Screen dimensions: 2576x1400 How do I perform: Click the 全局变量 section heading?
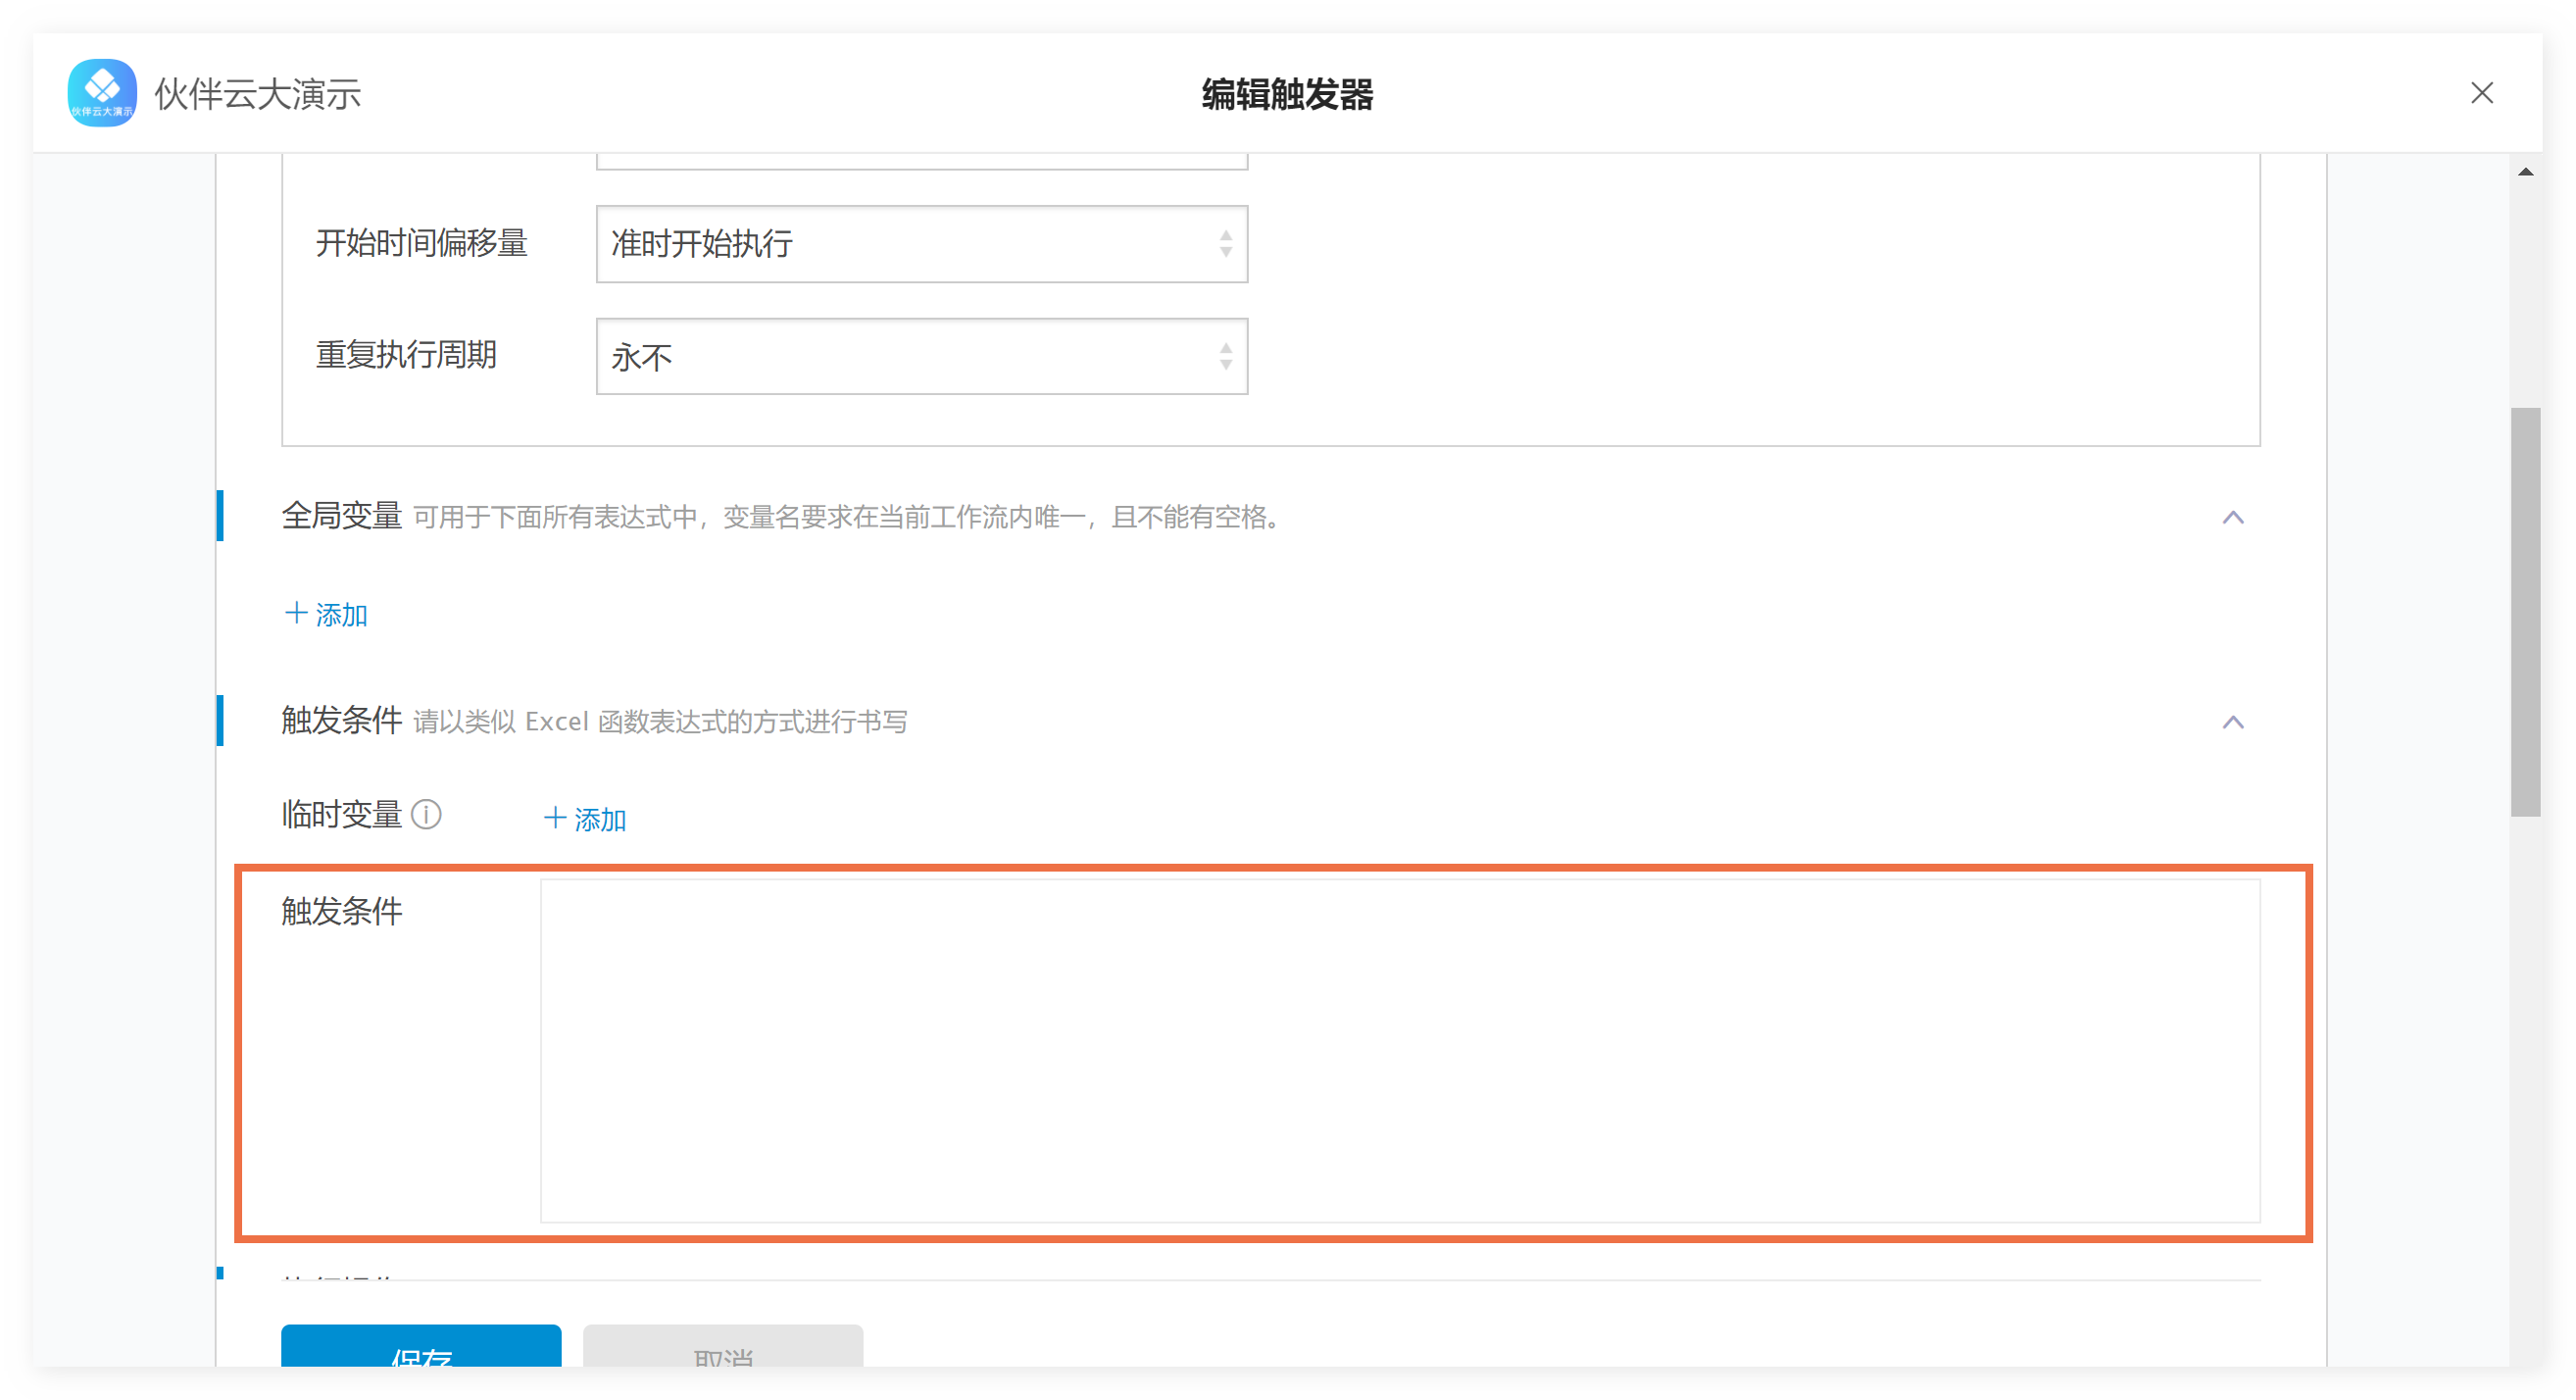click(341, 516)
